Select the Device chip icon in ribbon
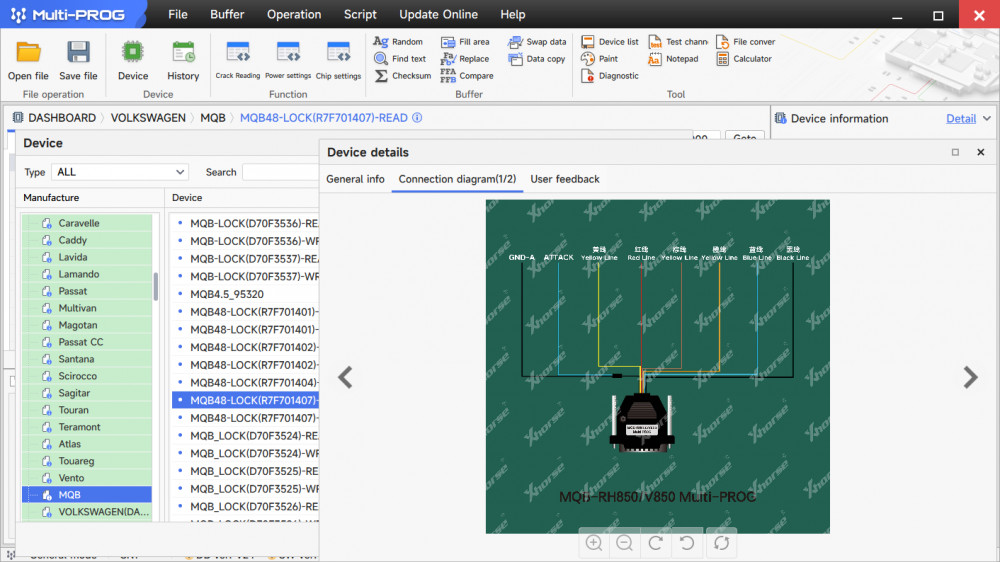Screen dimensions: 1000x562 coord(133,52)
